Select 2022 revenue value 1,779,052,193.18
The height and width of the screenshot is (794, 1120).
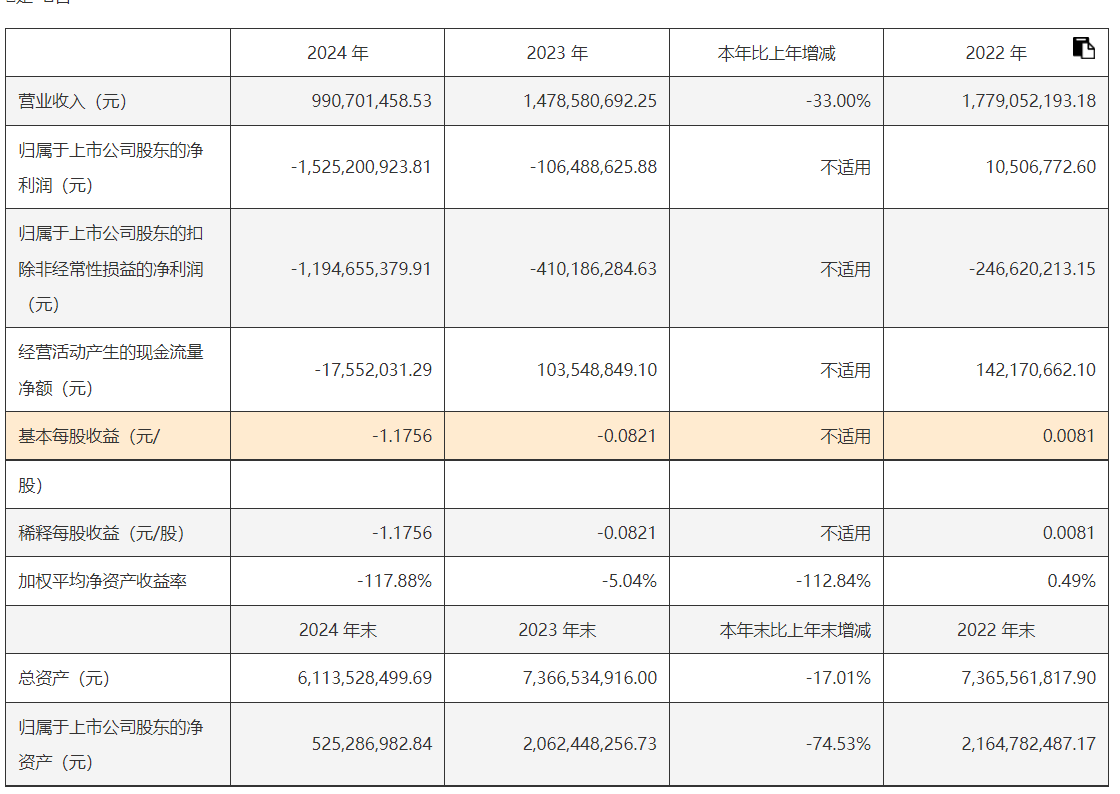click(x=1029, y=101)
